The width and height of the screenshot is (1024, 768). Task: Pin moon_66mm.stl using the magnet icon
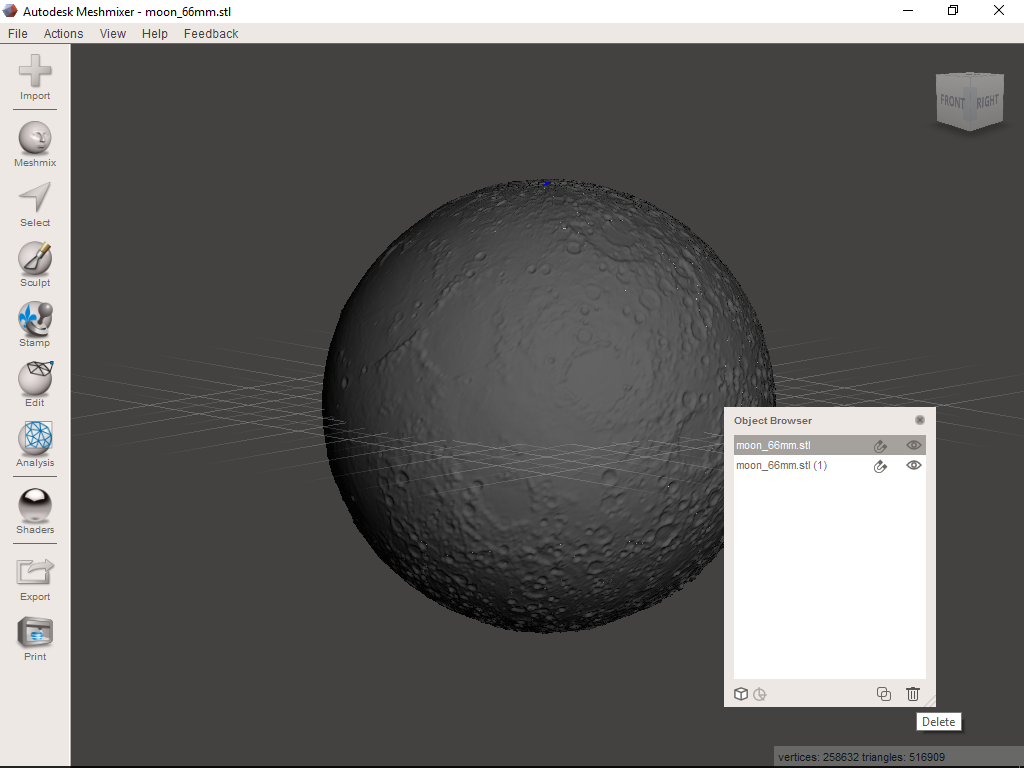click(880, 445)
